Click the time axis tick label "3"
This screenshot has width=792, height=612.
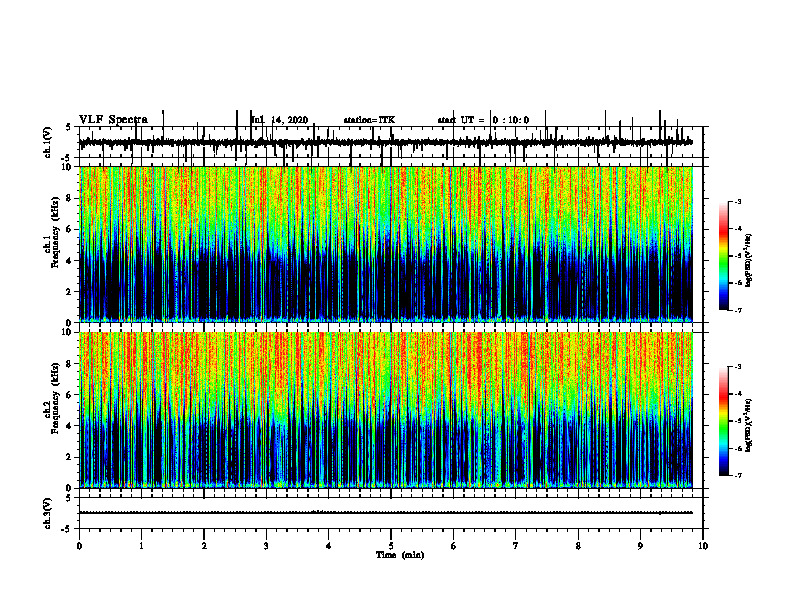[266, 546]
